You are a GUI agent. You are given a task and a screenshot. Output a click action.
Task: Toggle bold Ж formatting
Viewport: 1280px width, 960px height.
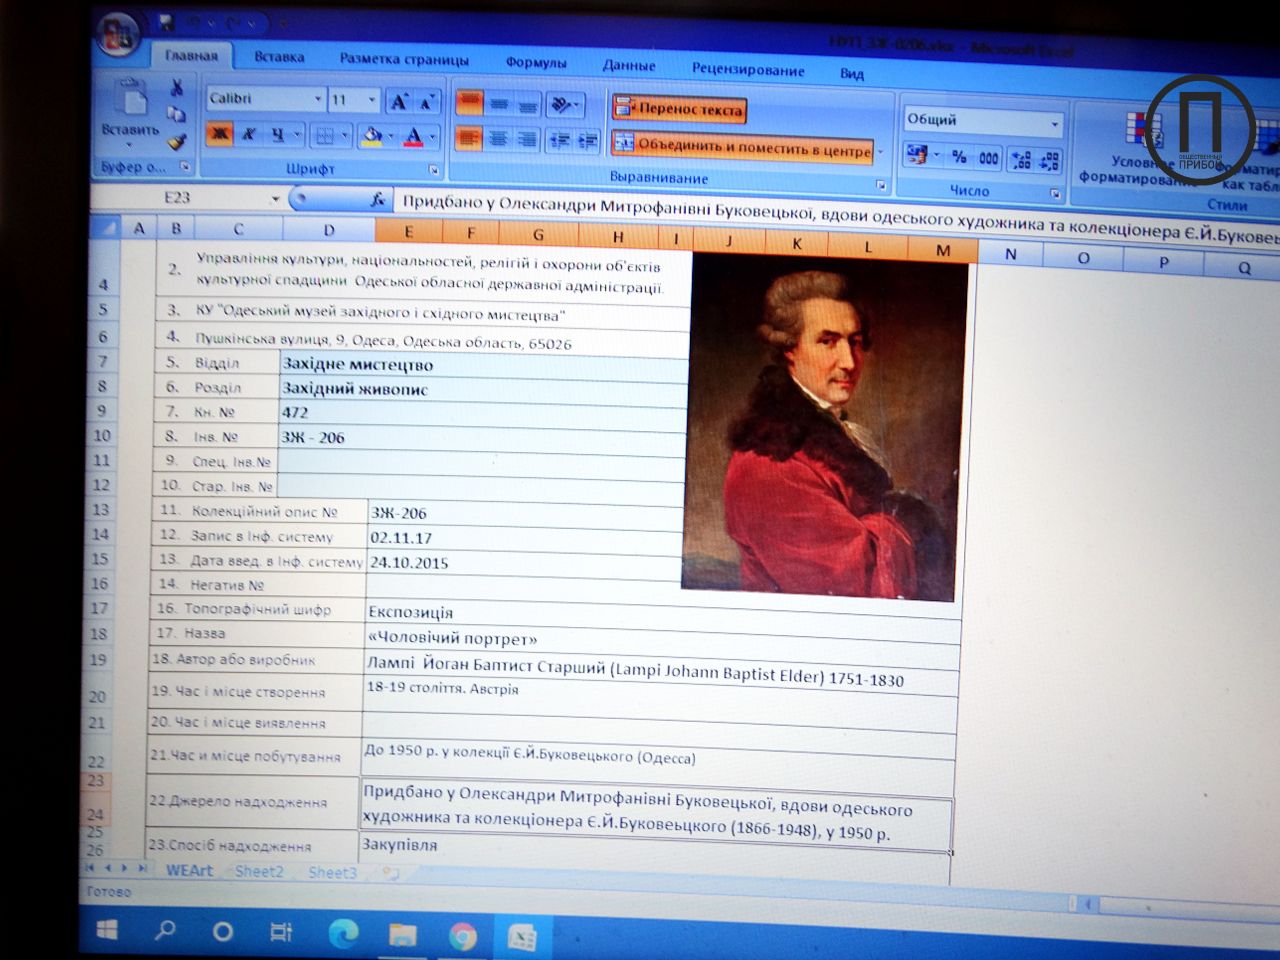220,133
